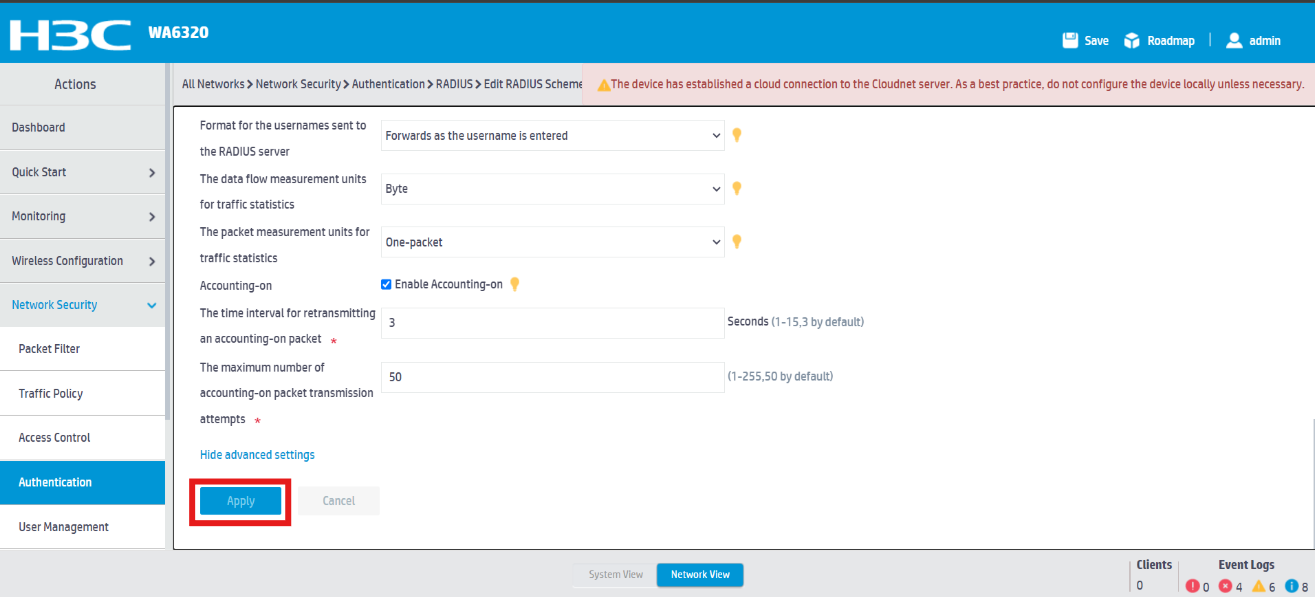Open the Roadmap icon in header
The width and height of the screenshot is (1315, 597).
[1132, 41]
